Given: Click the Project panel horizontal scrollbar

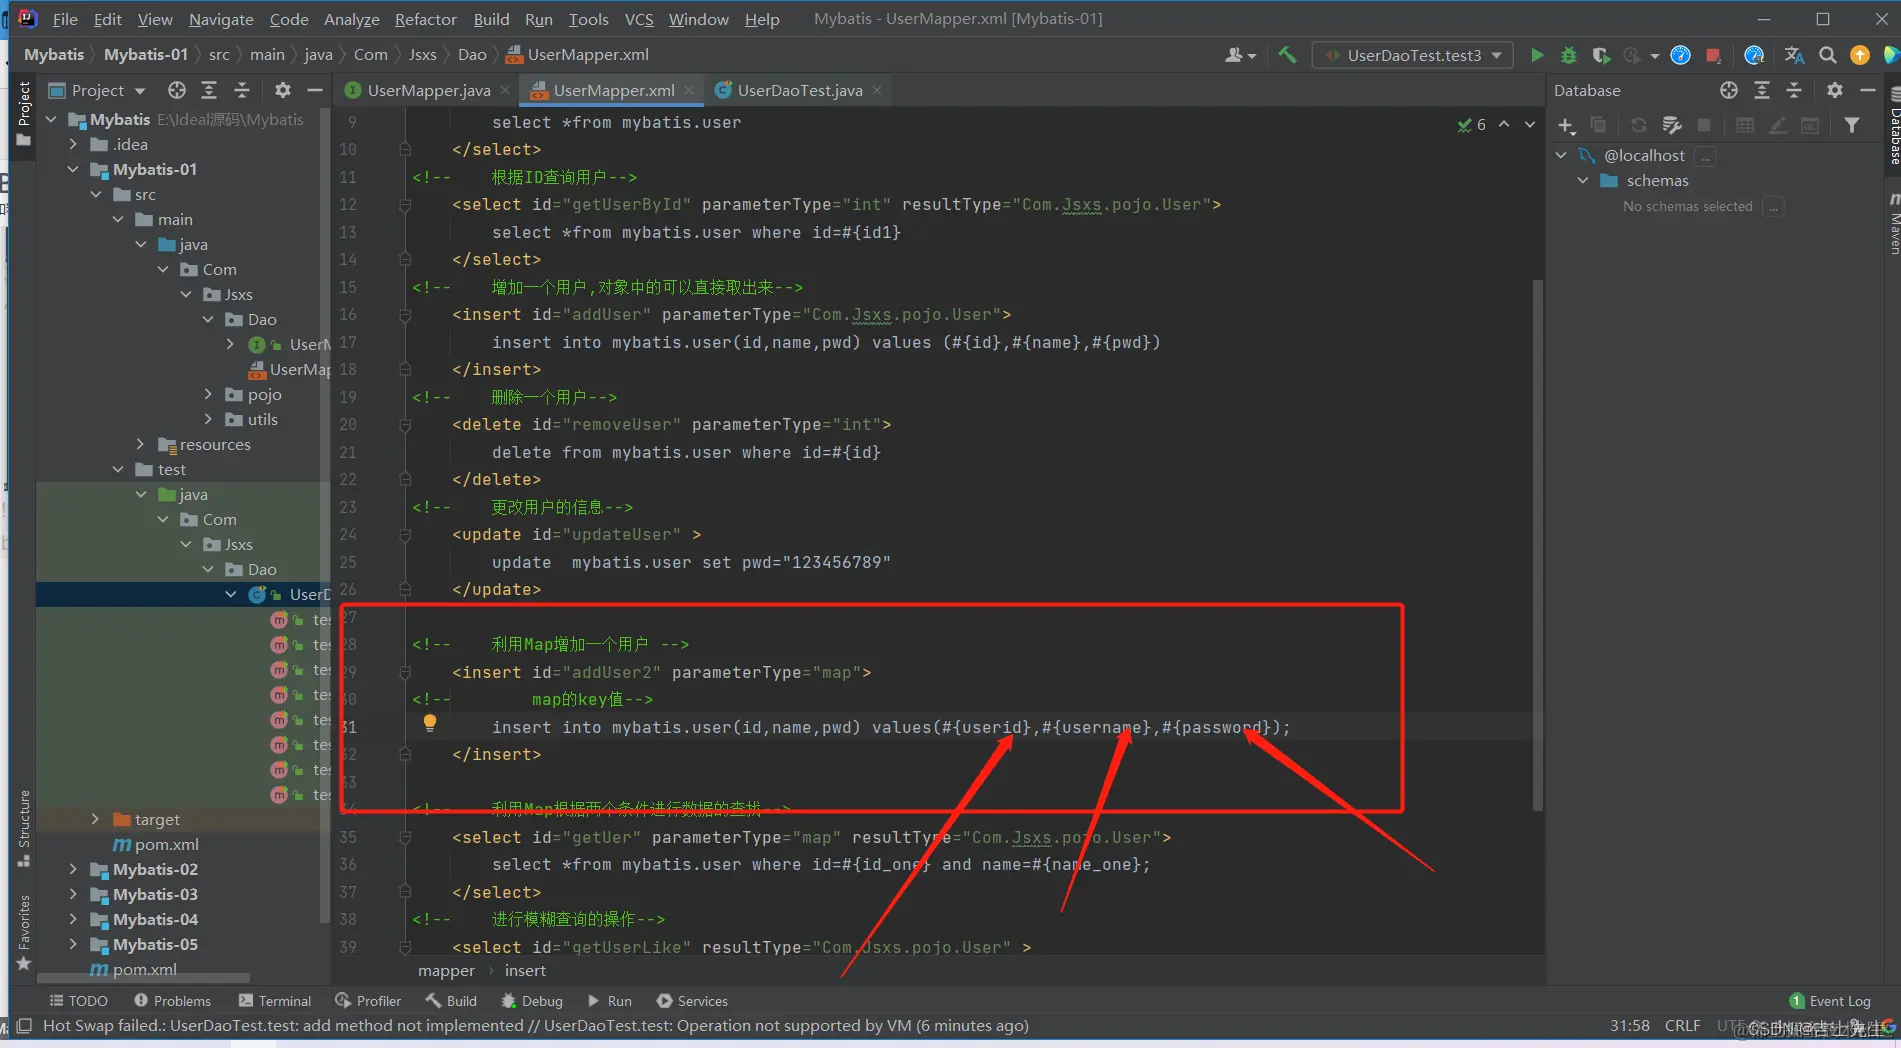Looking at the screenshot, I should (143, 978).
